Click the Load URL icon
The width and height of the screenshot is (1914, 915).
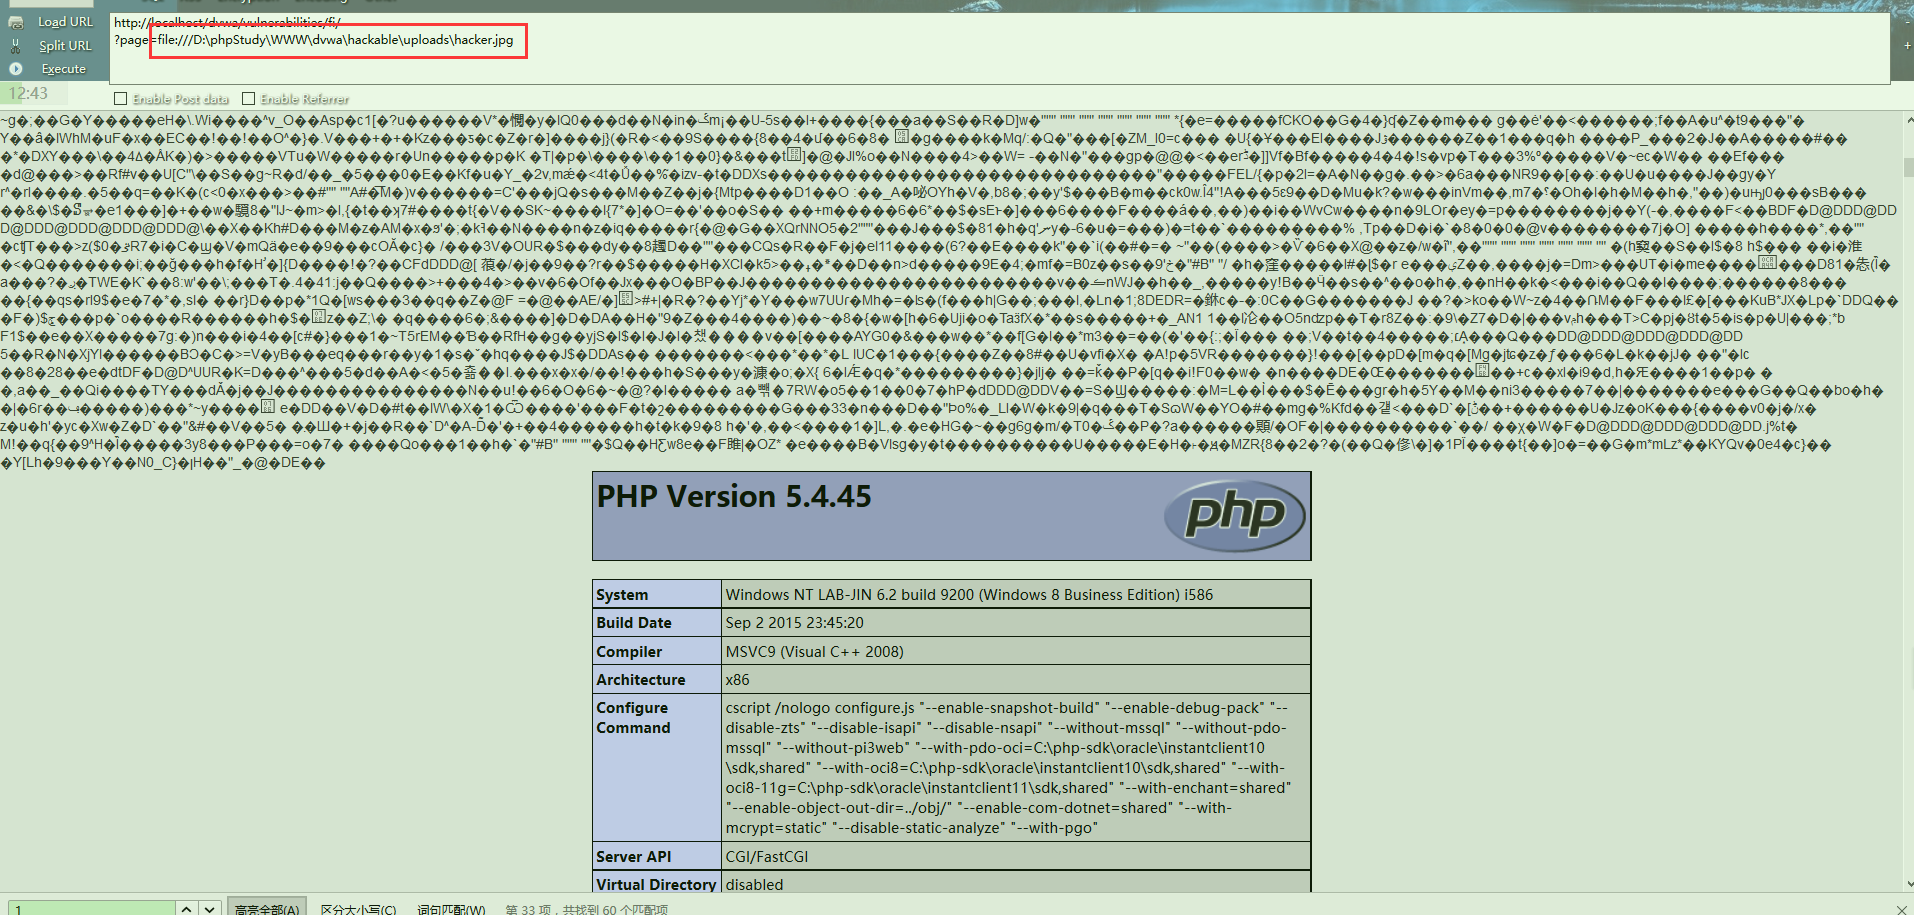coord(15,22)
